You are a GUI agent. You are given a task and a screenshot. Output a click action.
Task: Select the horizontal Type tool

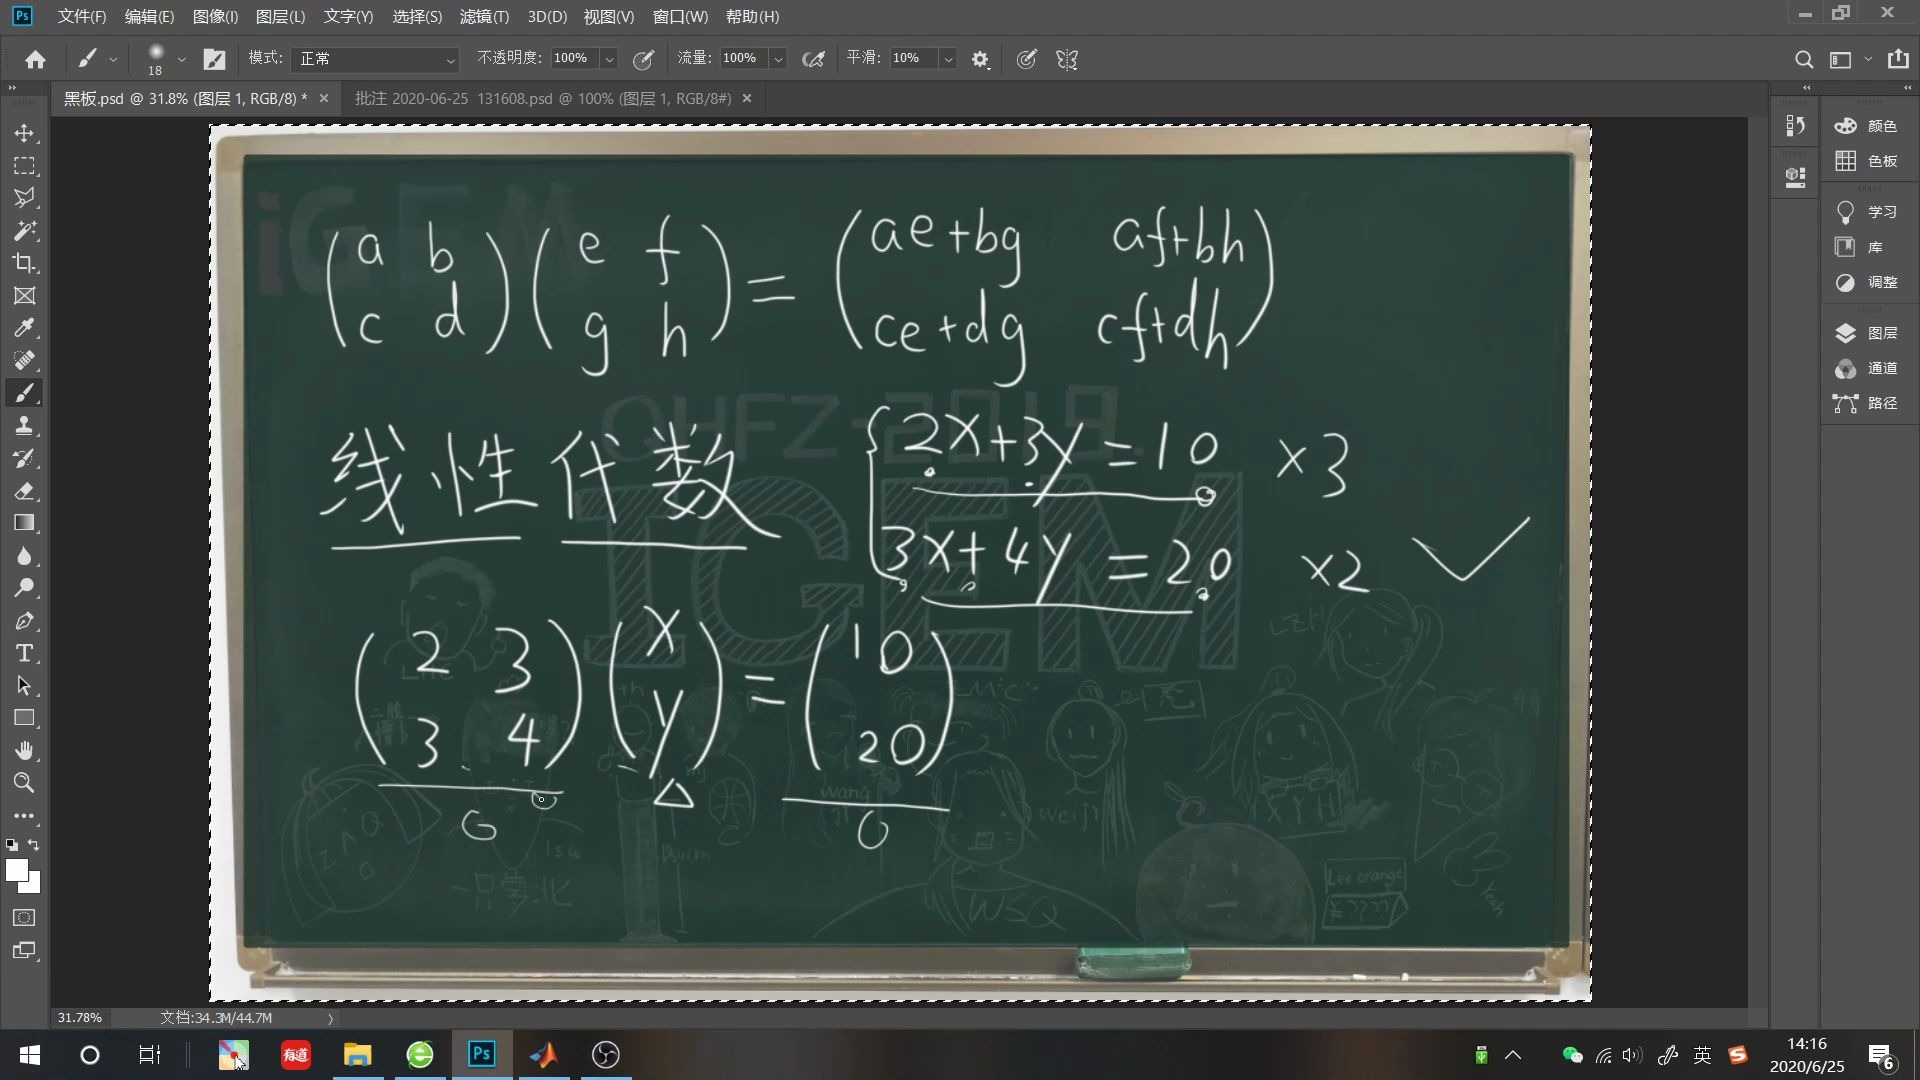[25, 653]
